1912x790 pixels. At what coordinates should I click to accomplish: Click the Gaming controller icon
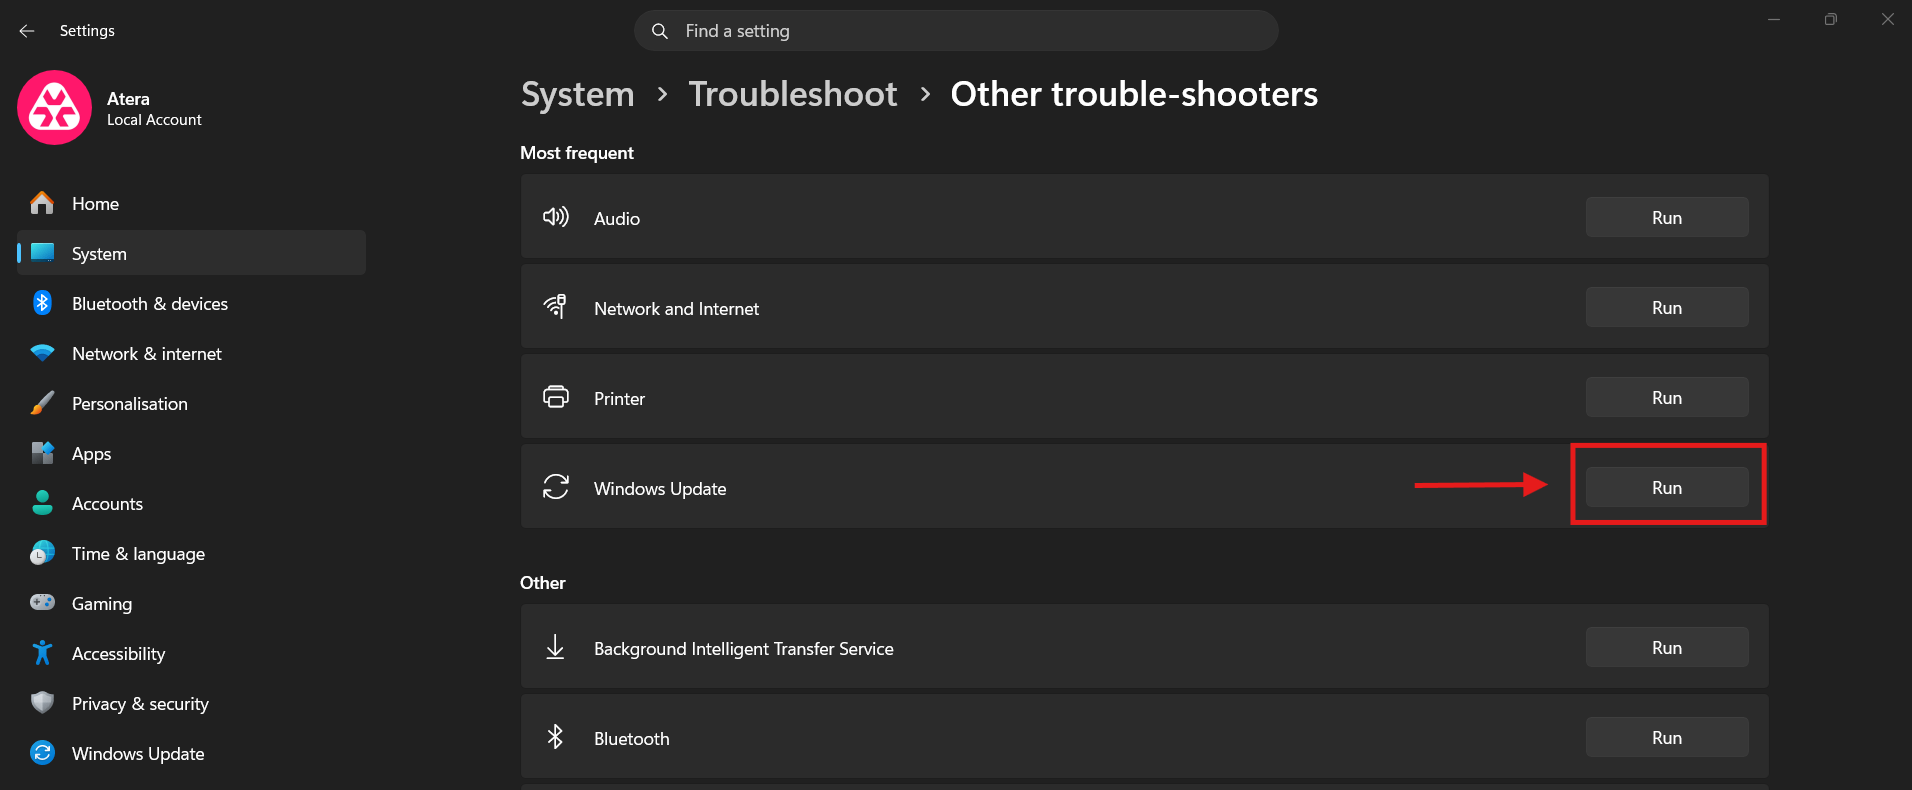[42, 602]
